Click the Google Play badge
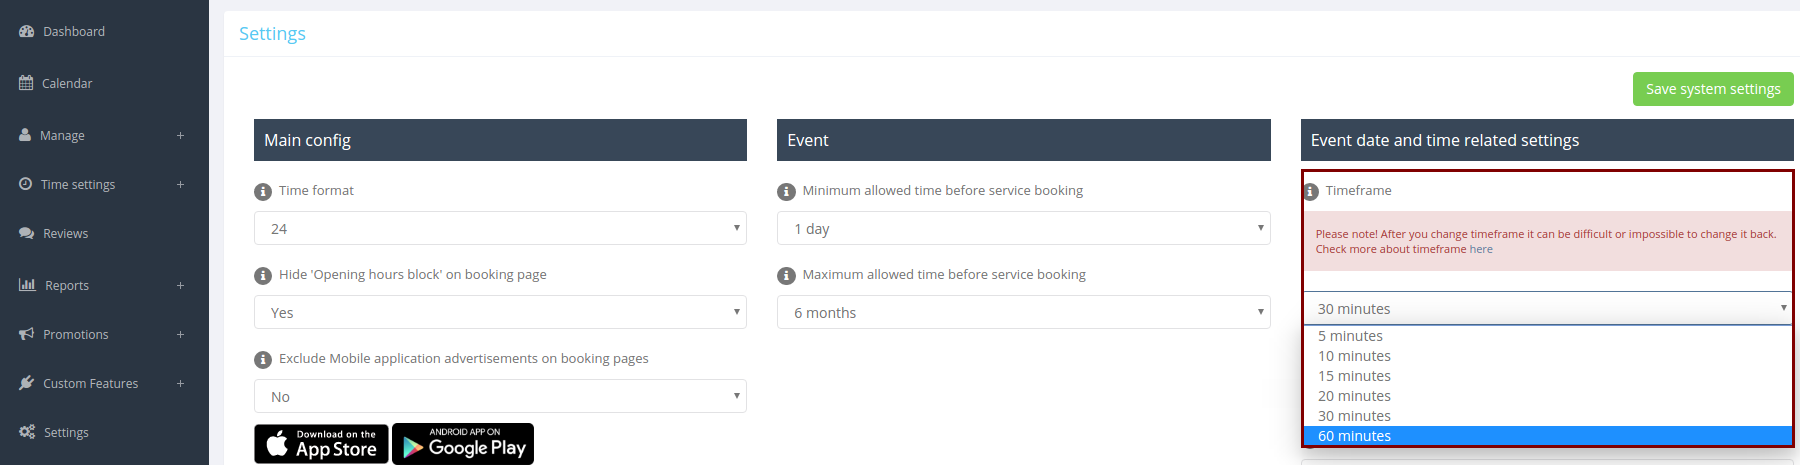Image resolution: width=1800 pixels, height=465 pixels. coord(463,444)
